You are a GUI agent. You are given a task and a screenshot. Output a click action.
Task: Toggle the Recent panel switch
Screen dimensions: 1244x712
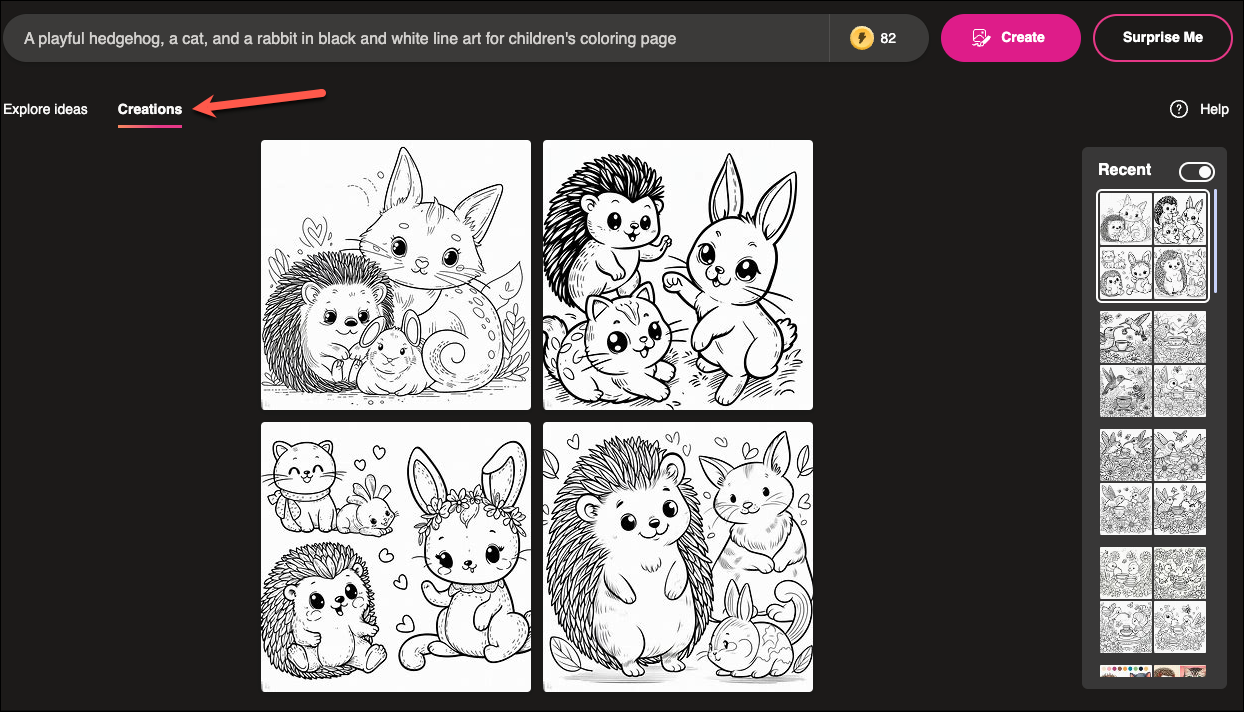click(1196, 171)
